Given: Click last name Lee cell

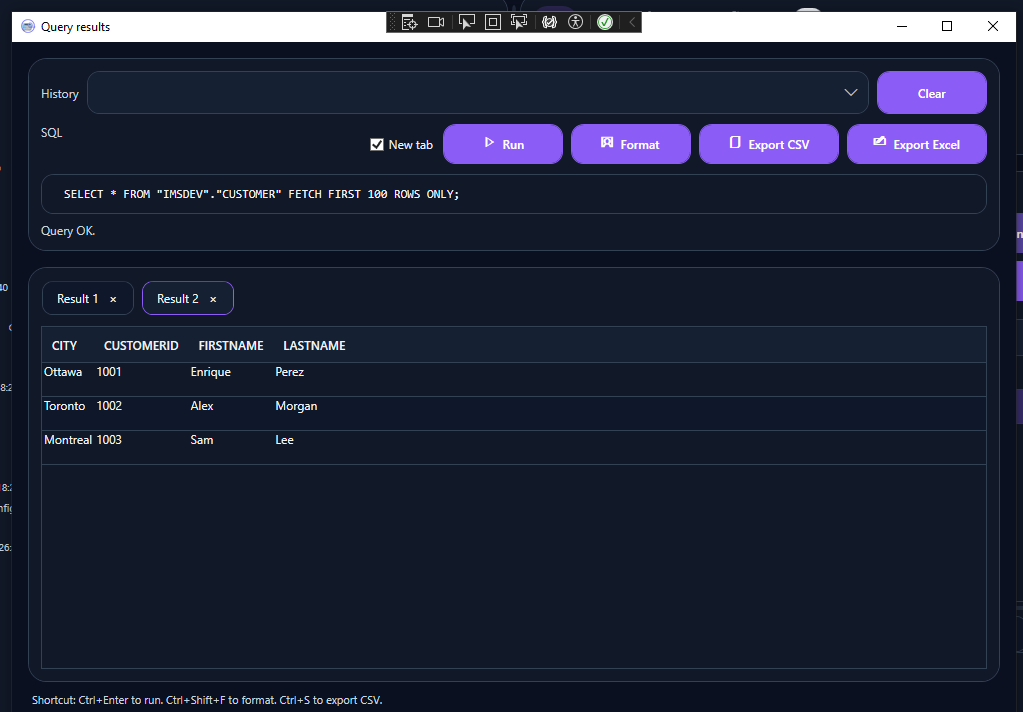Looking at the screenshot, I should coord(284,440).
